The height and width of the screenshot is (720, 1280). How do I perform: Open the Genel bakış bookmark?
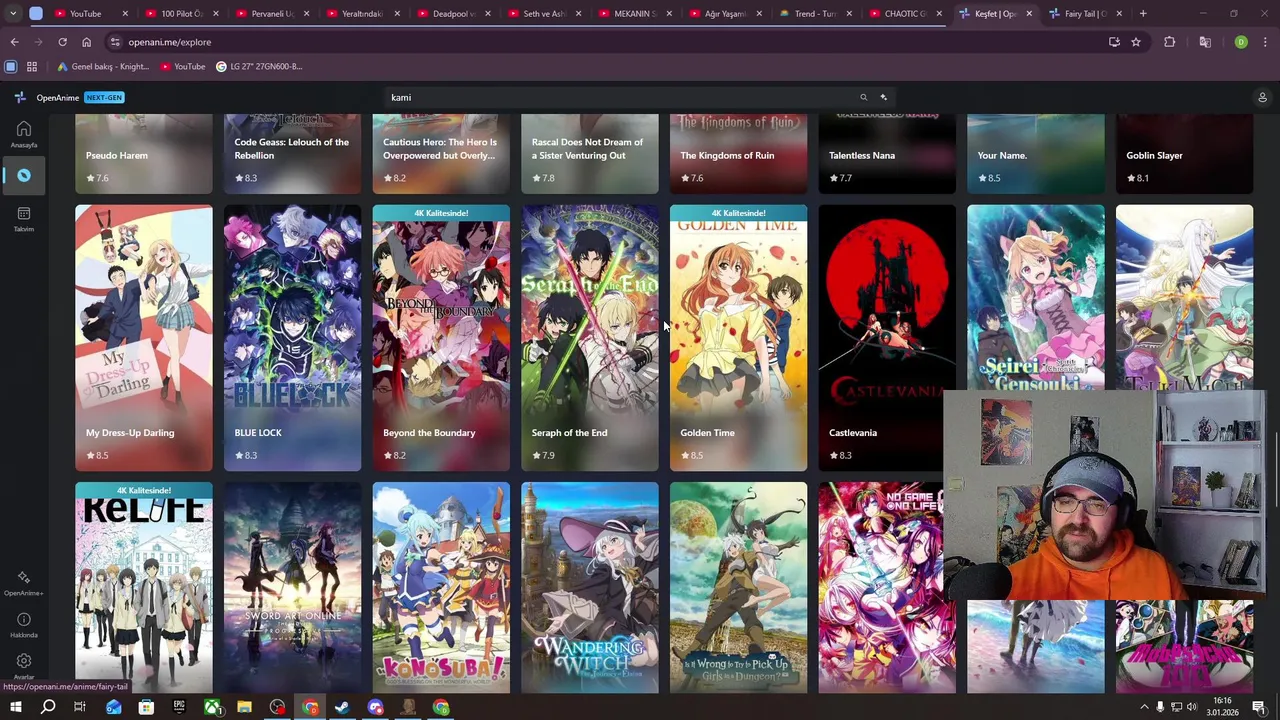click(x=103, y=67)
